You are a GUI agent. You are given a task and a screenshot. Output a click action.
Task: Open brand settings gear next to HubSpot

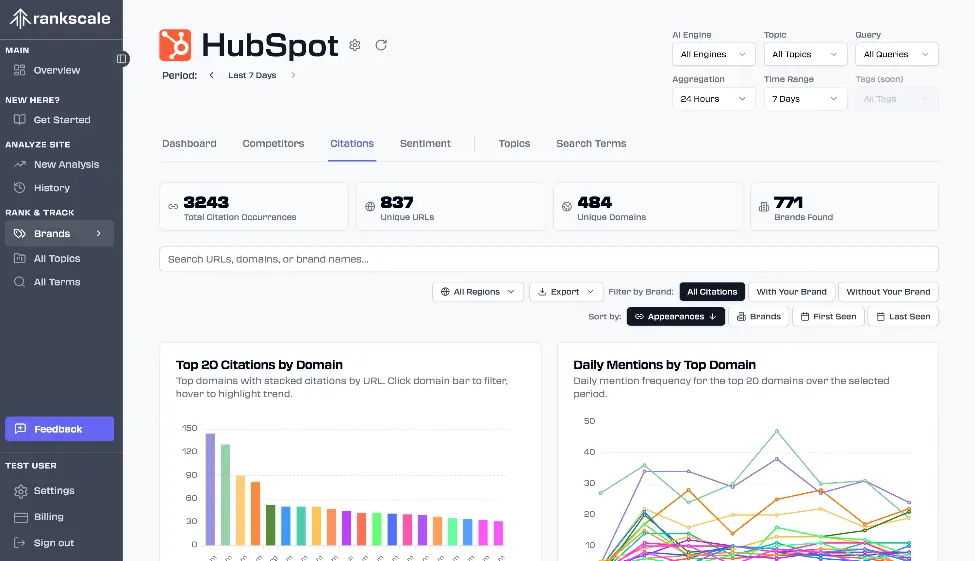point(354,45)
